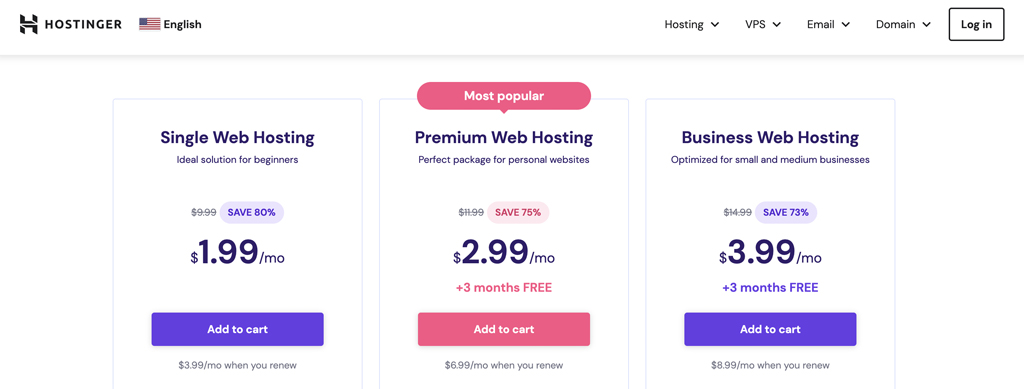The height and width of the screenshot is (389, 1024).
Task: Select the Business Web Hosting title
Action: coord(771,138)
